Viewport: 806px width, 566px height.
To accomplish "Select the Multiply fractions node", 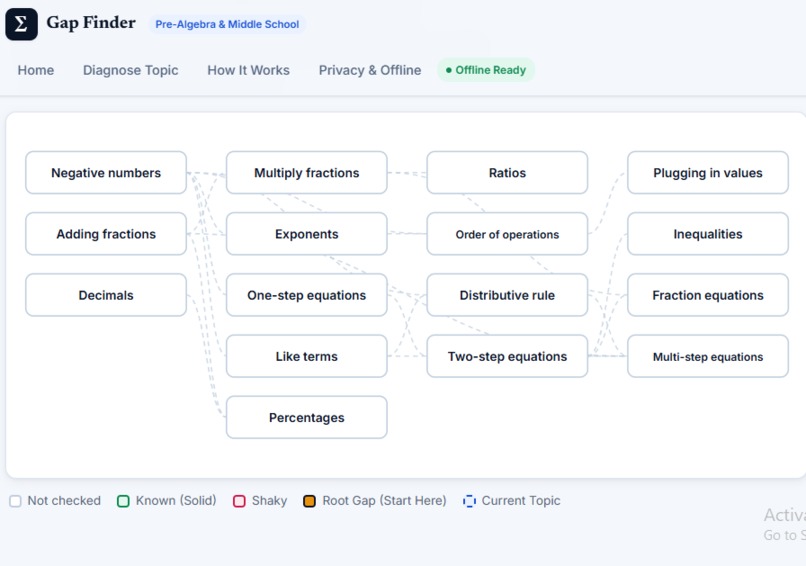I will click(x=306, y=173).
